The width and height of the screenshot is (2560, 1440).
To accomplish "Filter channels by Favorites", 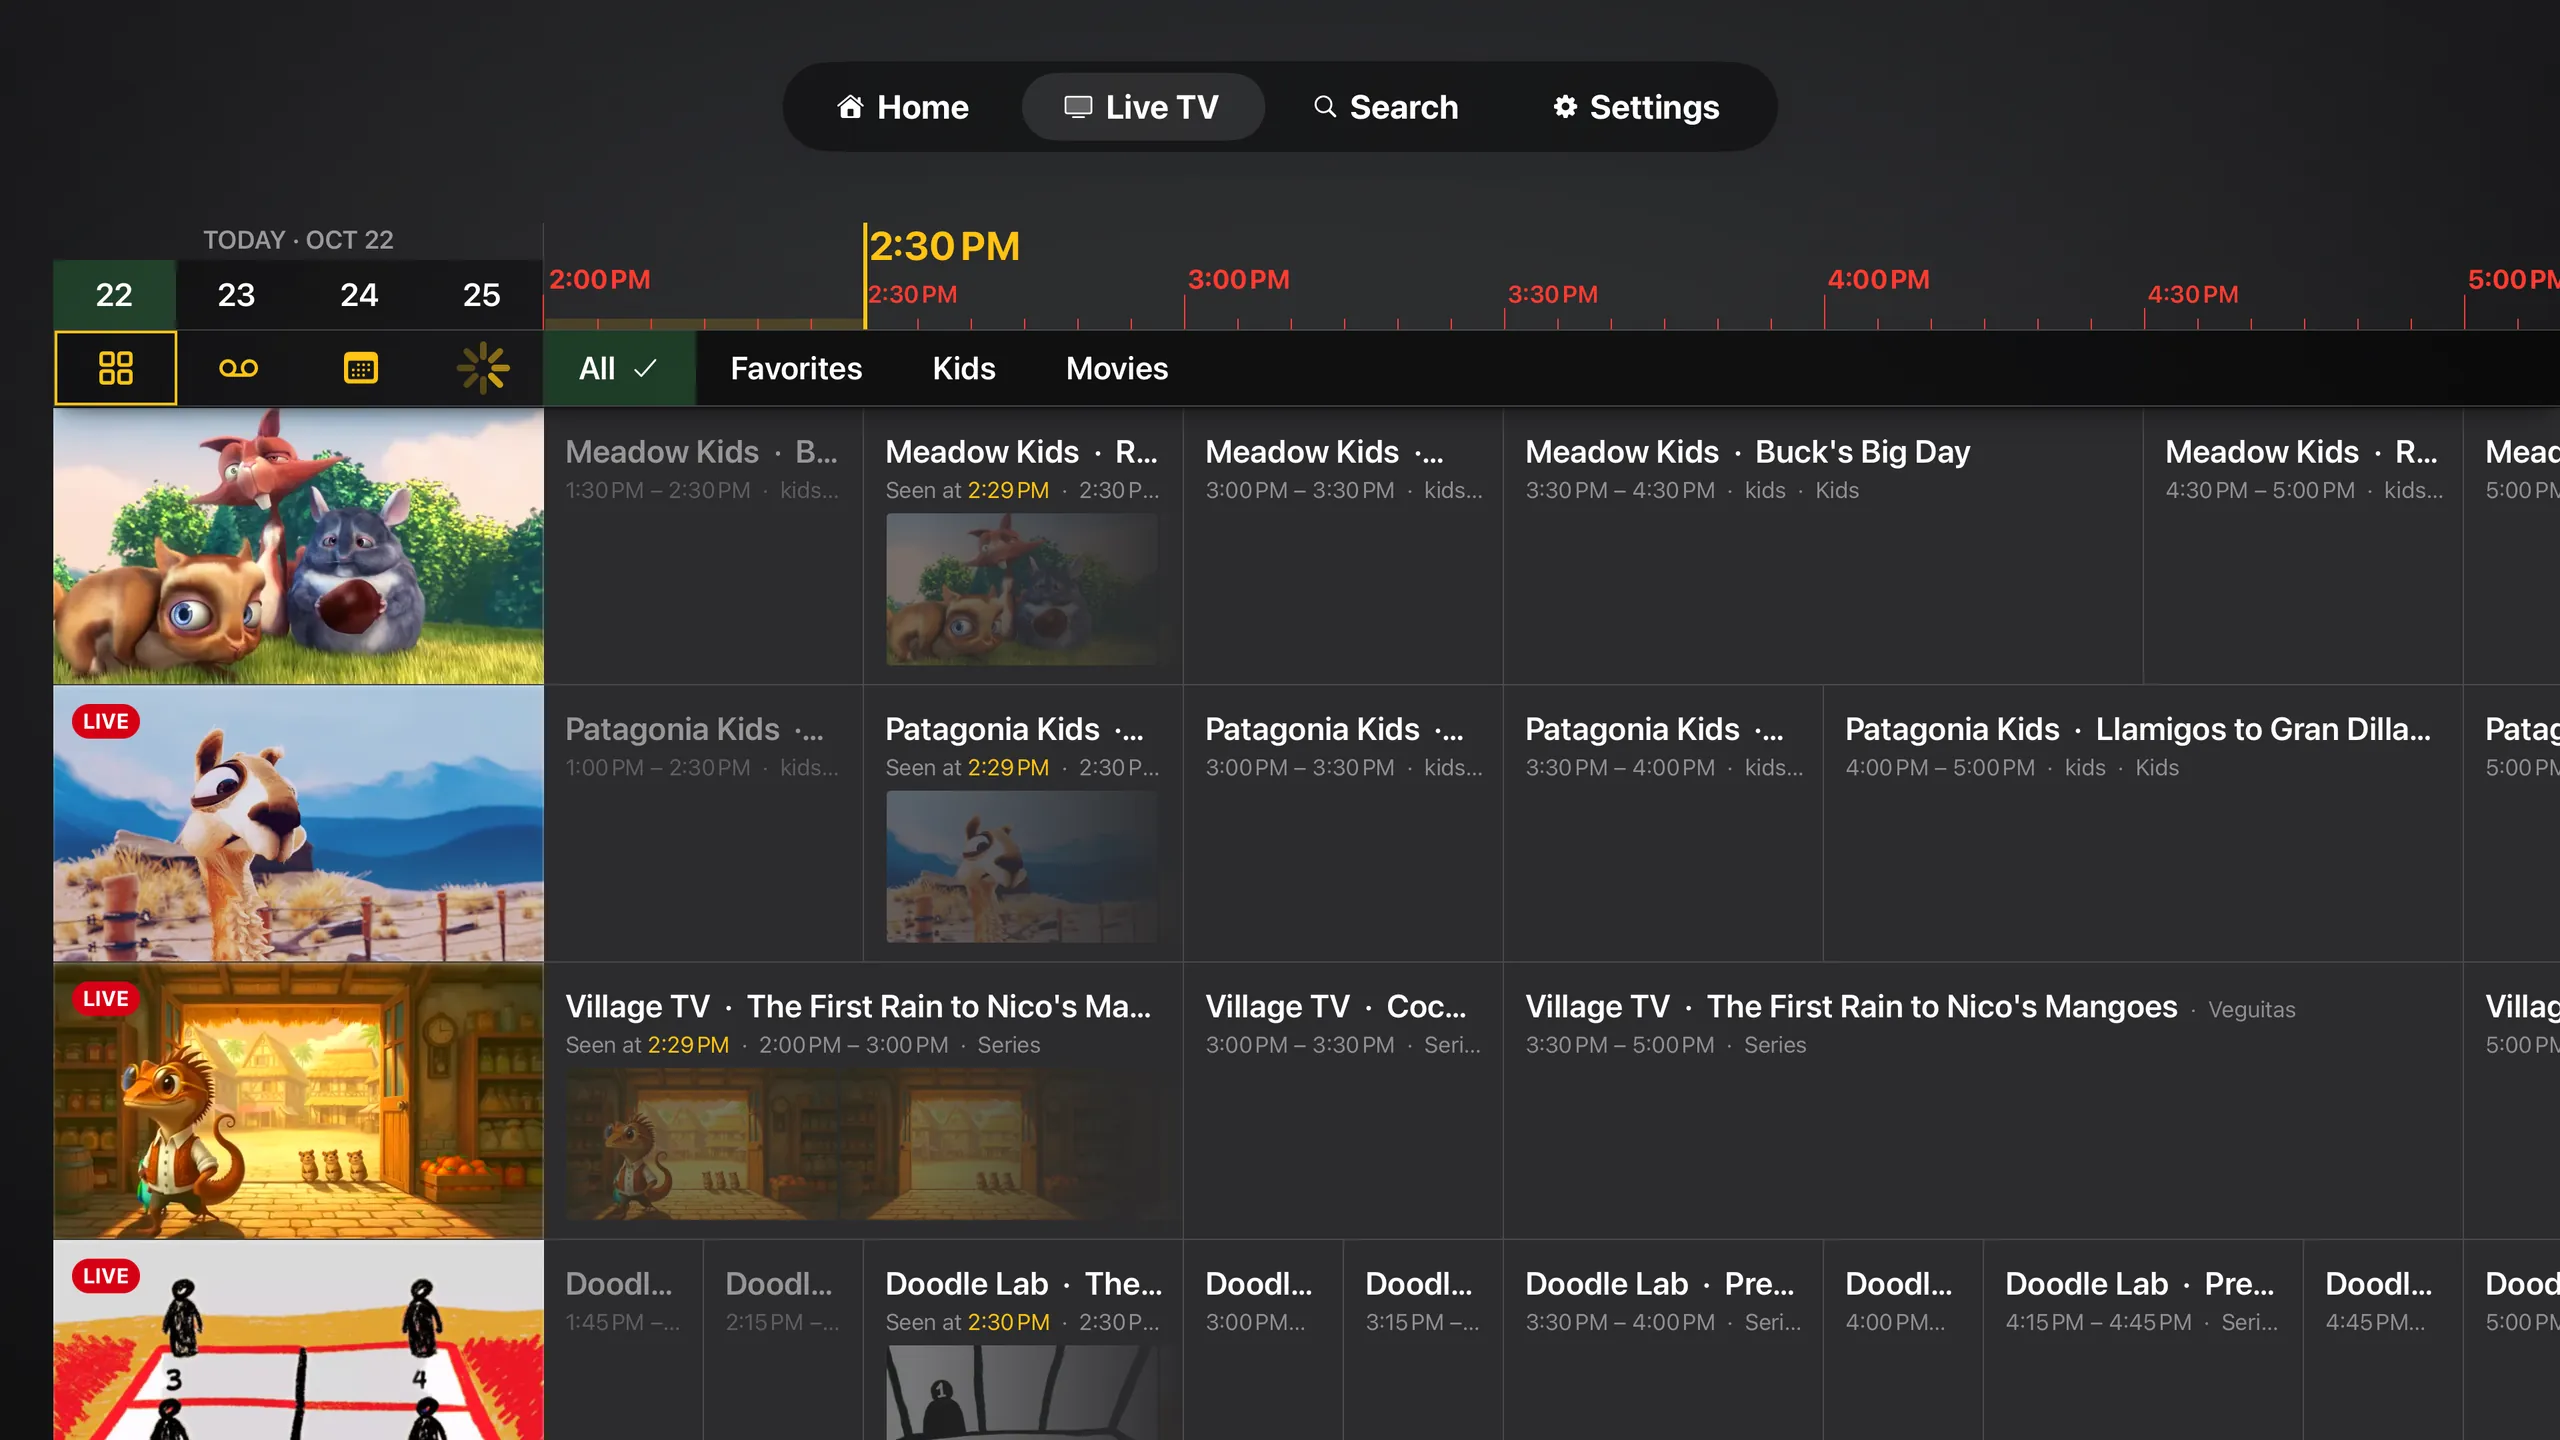I will click(796, 368).
